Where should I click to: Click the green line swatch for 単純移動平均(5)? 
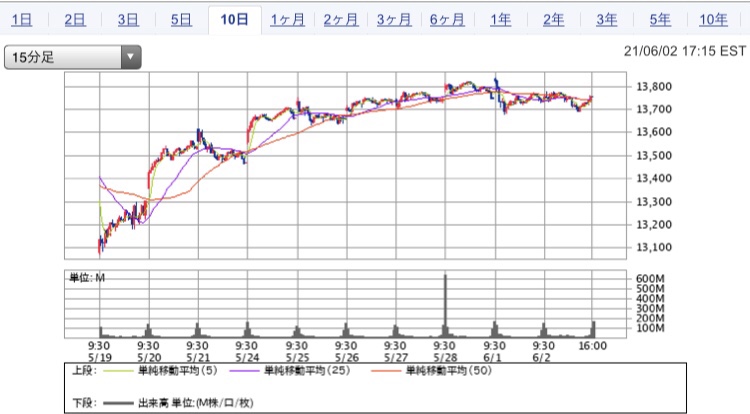point(118,371)
